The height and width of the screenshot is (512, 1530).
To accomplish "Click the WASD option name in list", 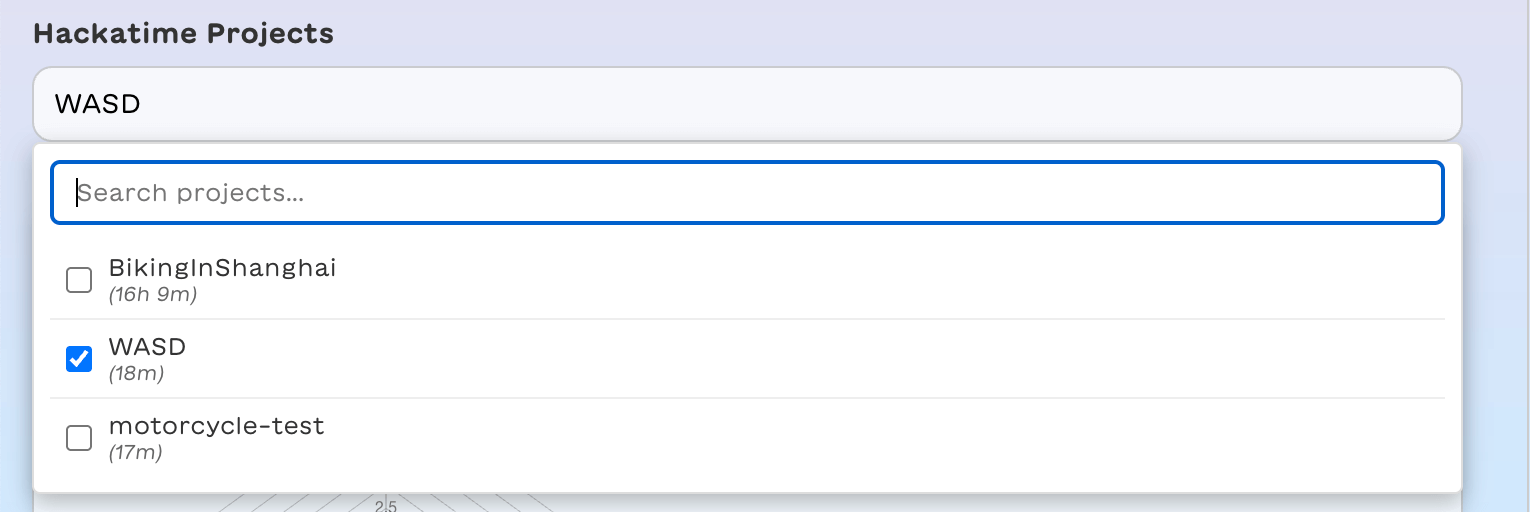I will click(x=147, y=347).
